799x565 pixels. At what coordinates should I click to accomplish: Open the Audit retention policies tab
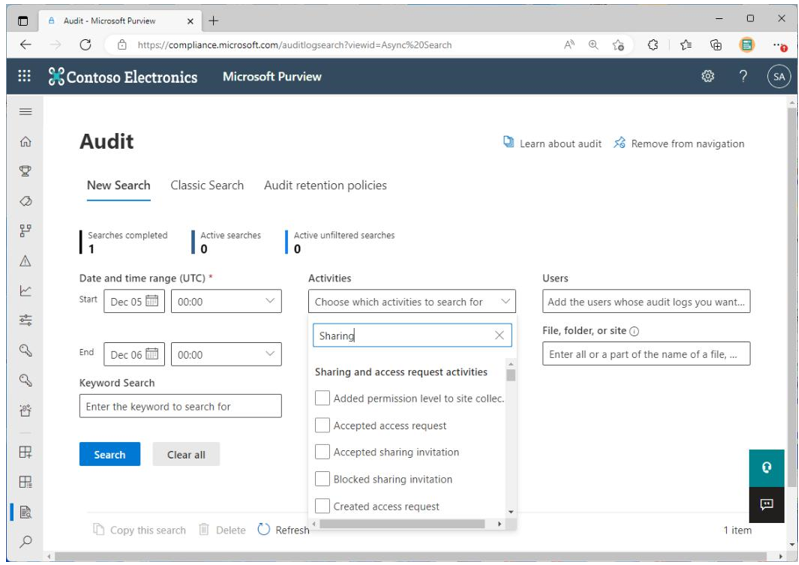[x=325, y=185]
